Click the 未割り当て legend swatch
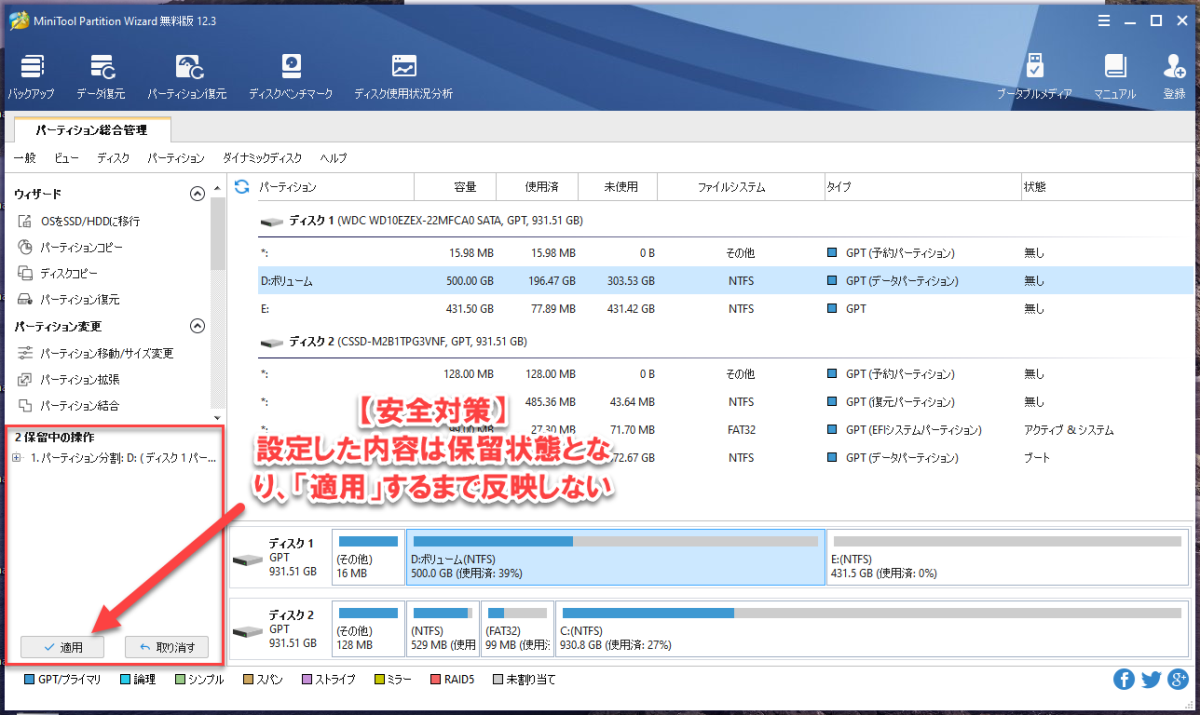This screenshot has height=715, width=1200. coord(497,680)
